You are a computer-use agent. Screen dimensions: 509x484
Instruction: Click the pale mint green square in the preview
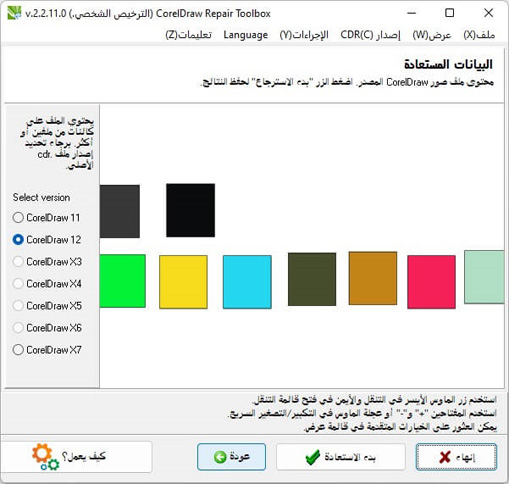pos(484,277)
